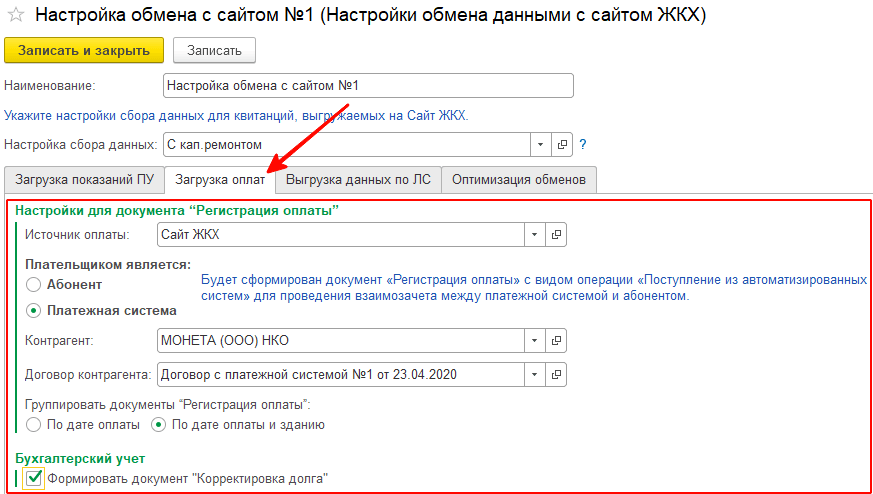Open the Выгрузка данных по ЛС tab
Screen dimensions: 873x494
pyautogui.click(x=358, y=180)
